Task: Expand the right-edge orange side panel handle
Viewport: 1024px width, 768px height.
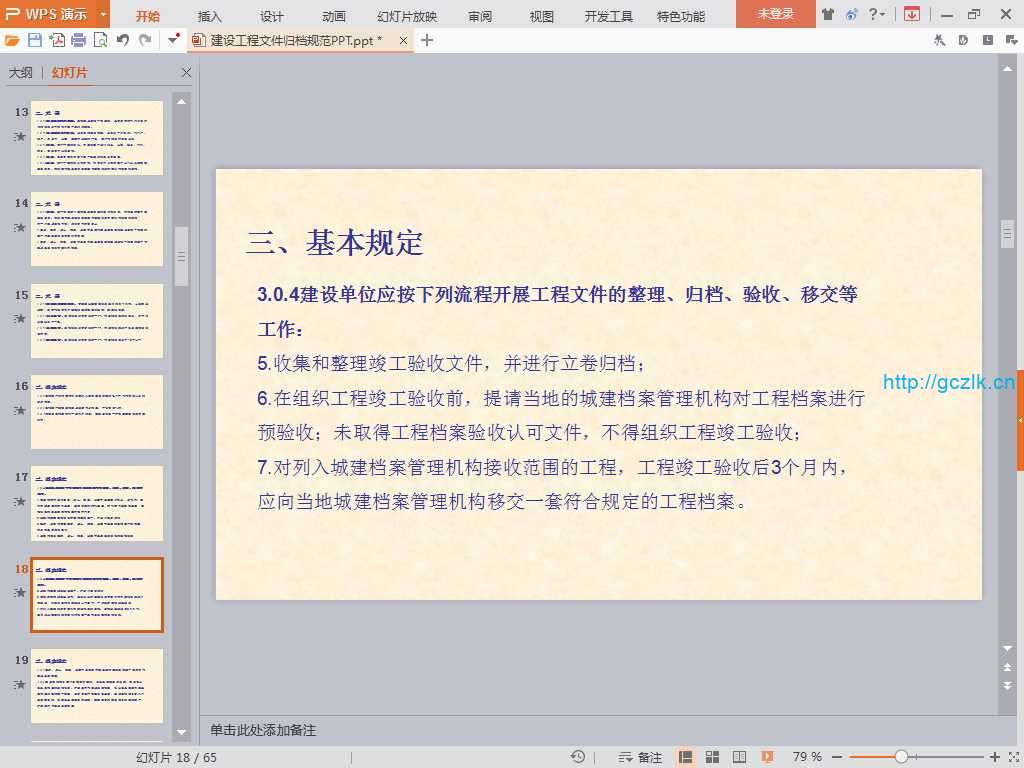Action: [x=1020, y=420]
